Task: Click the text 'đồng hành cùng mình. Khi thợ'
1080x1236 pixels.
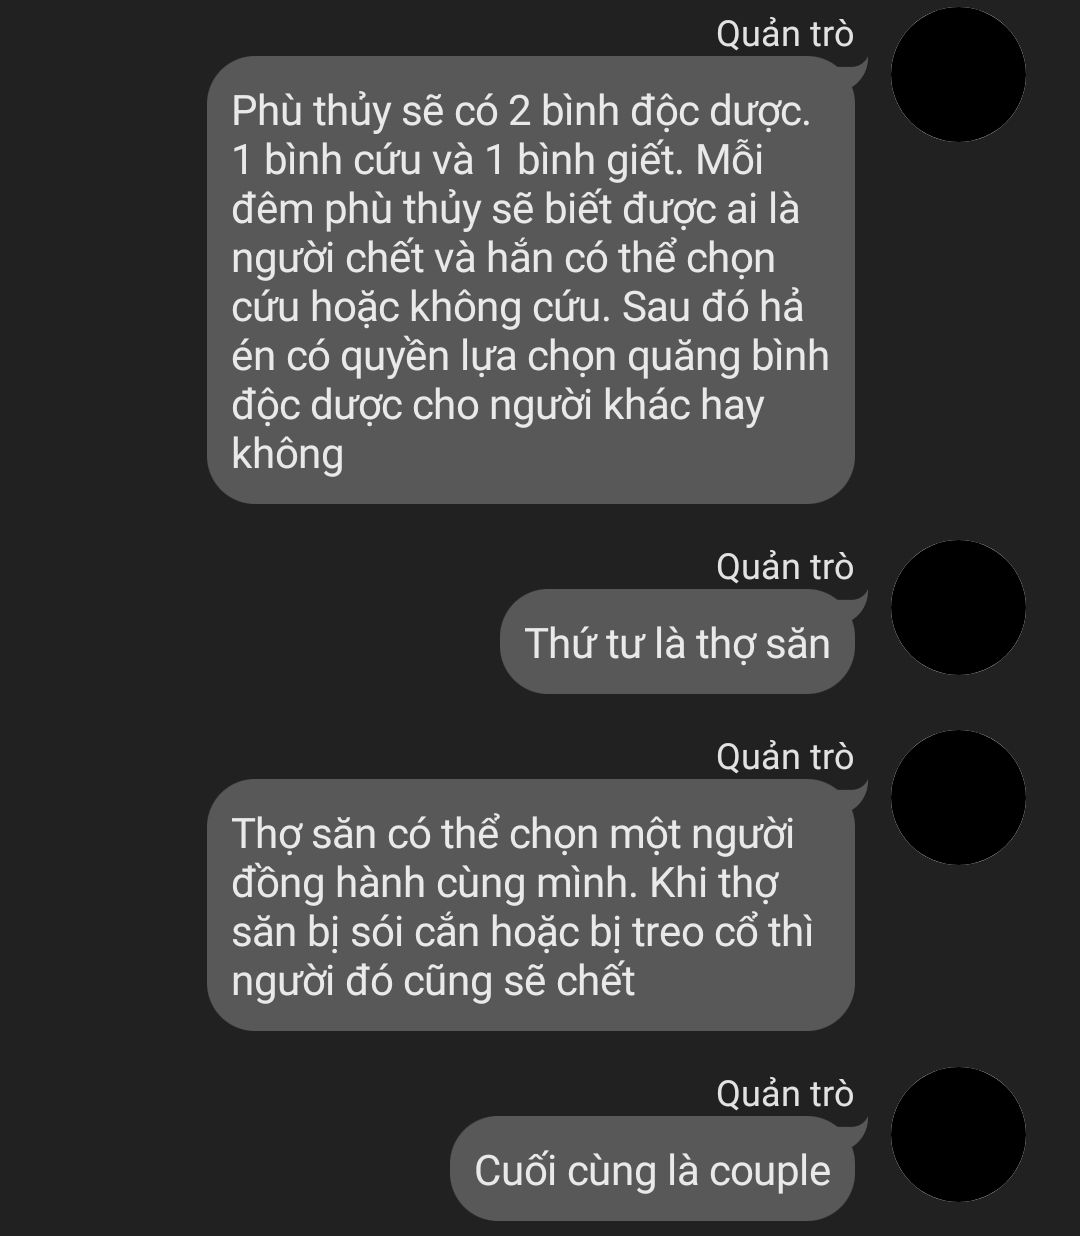Action: [505, 883]
